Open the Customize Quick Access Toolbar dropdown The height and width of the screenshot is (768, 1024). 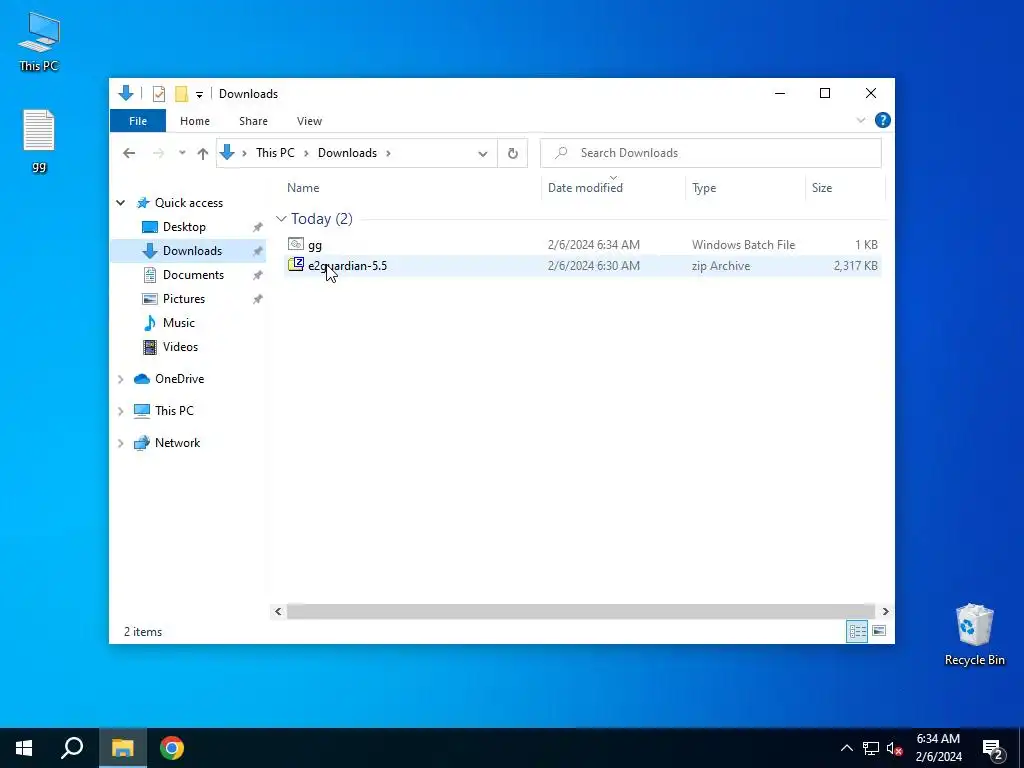(199, 95)
